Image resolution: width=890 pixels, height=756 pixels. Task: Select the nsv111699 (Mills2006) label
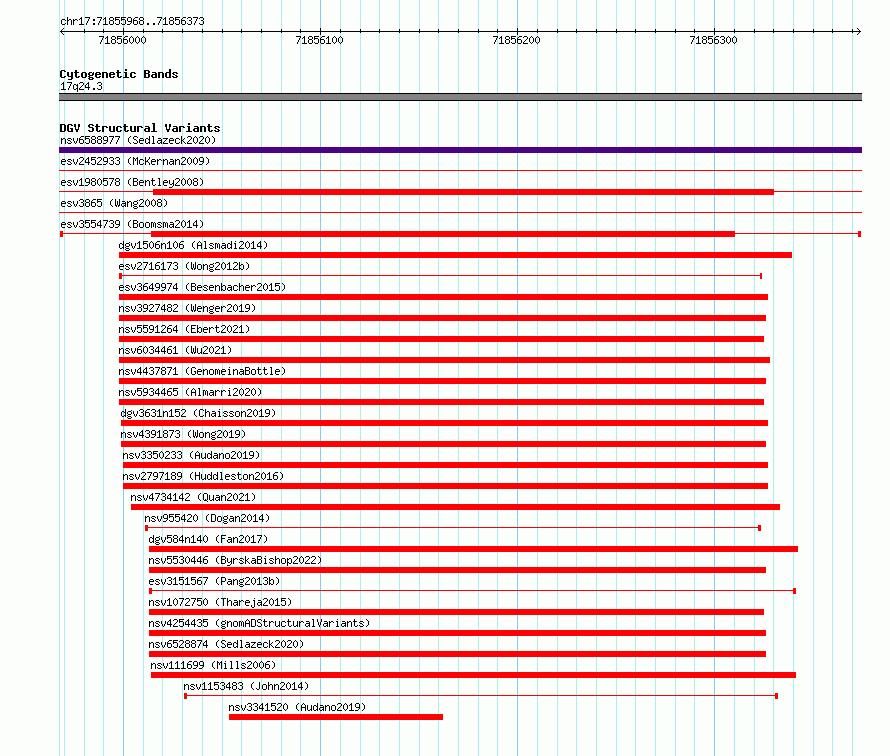213,665
